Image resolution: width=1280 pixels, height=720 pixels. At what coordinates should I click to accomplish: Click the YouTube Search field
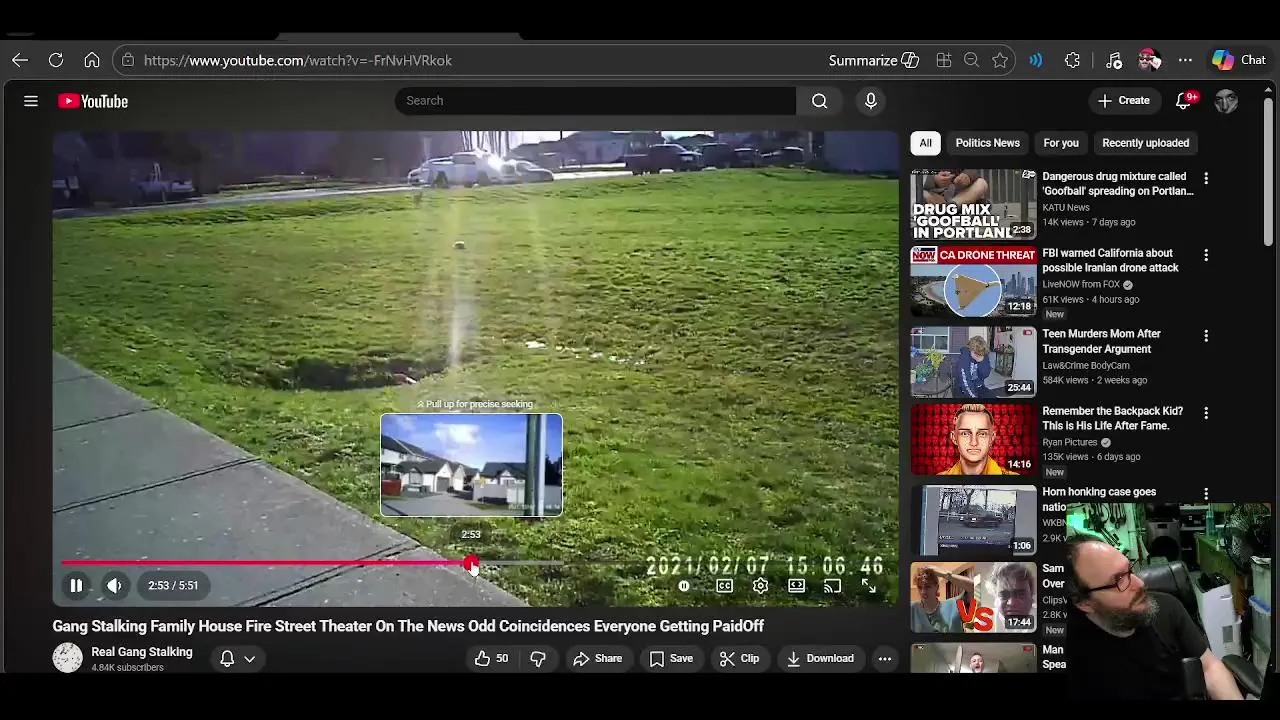tap(595, 100)
